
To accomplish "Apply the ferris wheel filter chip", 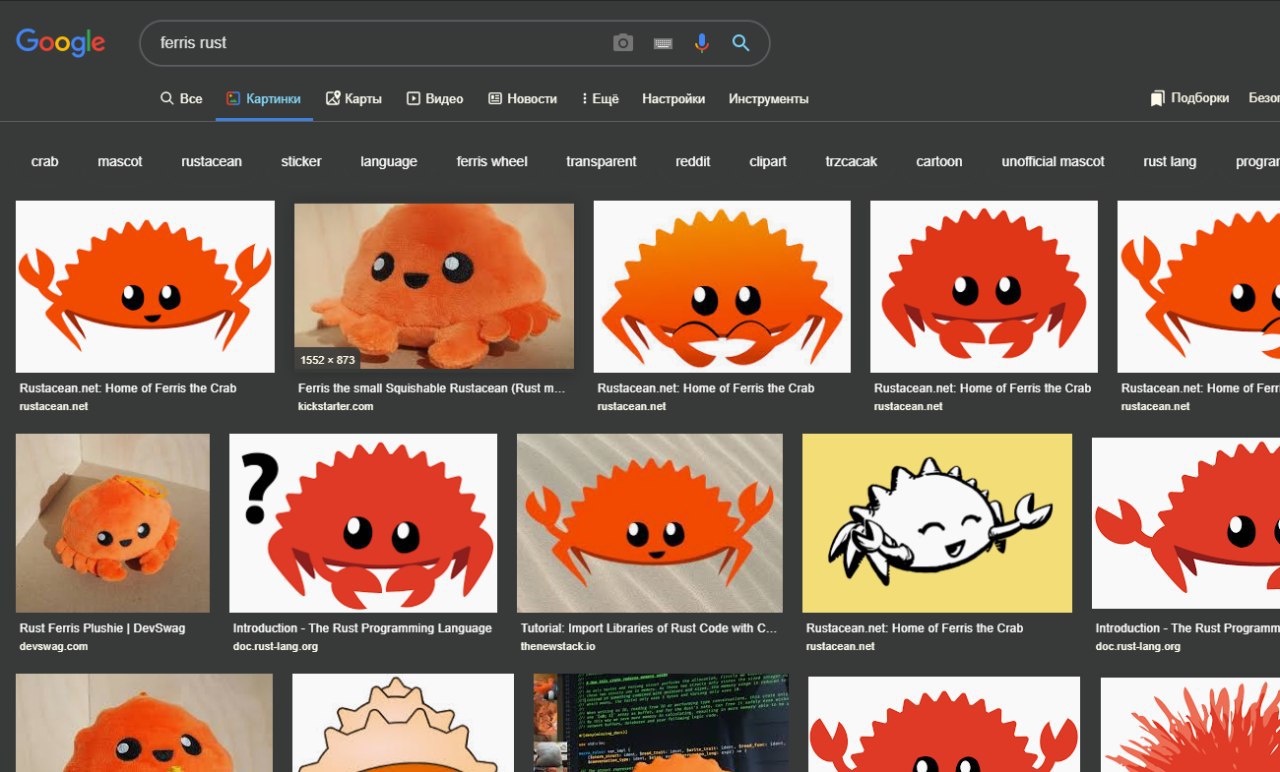I will pyautogui.click(x=492, y=161).
